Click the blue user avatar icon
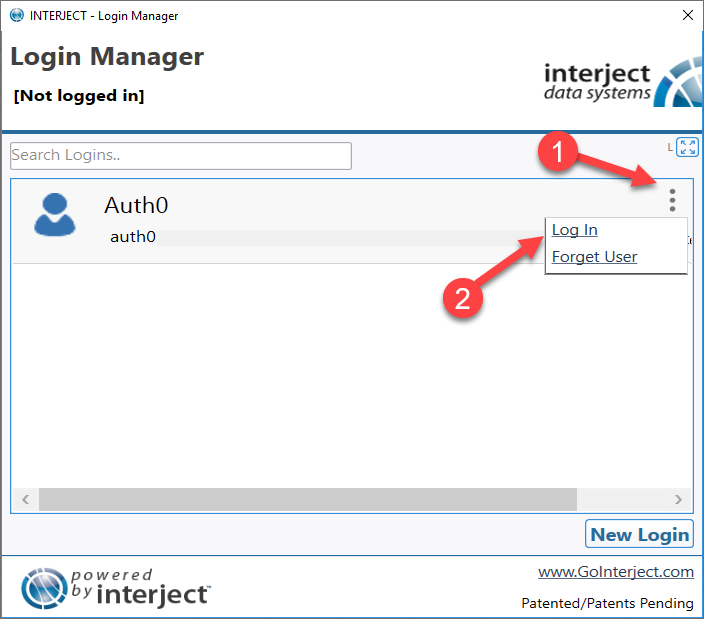Image resolution: width=704 pixels, height=619 pixels. click(55, 215)
